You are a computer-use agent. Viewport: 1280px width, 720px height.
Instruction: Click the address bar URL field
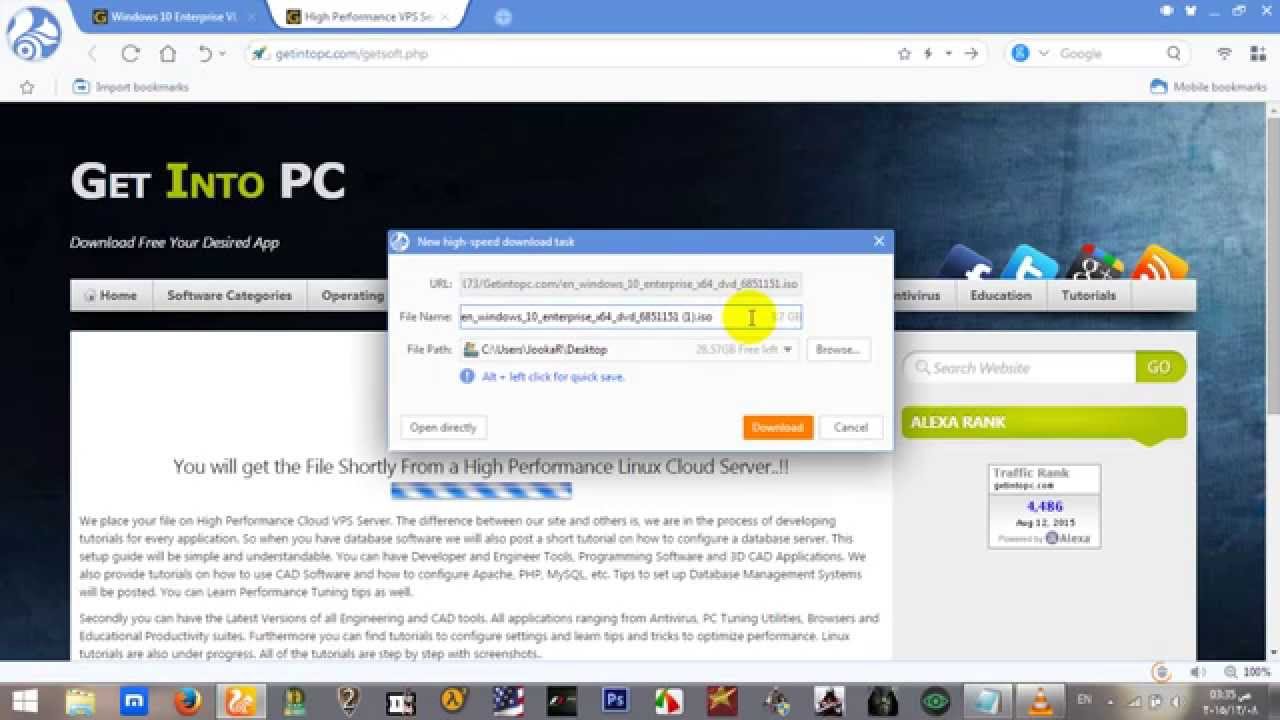pyautogui.click(x=570, y=54)
